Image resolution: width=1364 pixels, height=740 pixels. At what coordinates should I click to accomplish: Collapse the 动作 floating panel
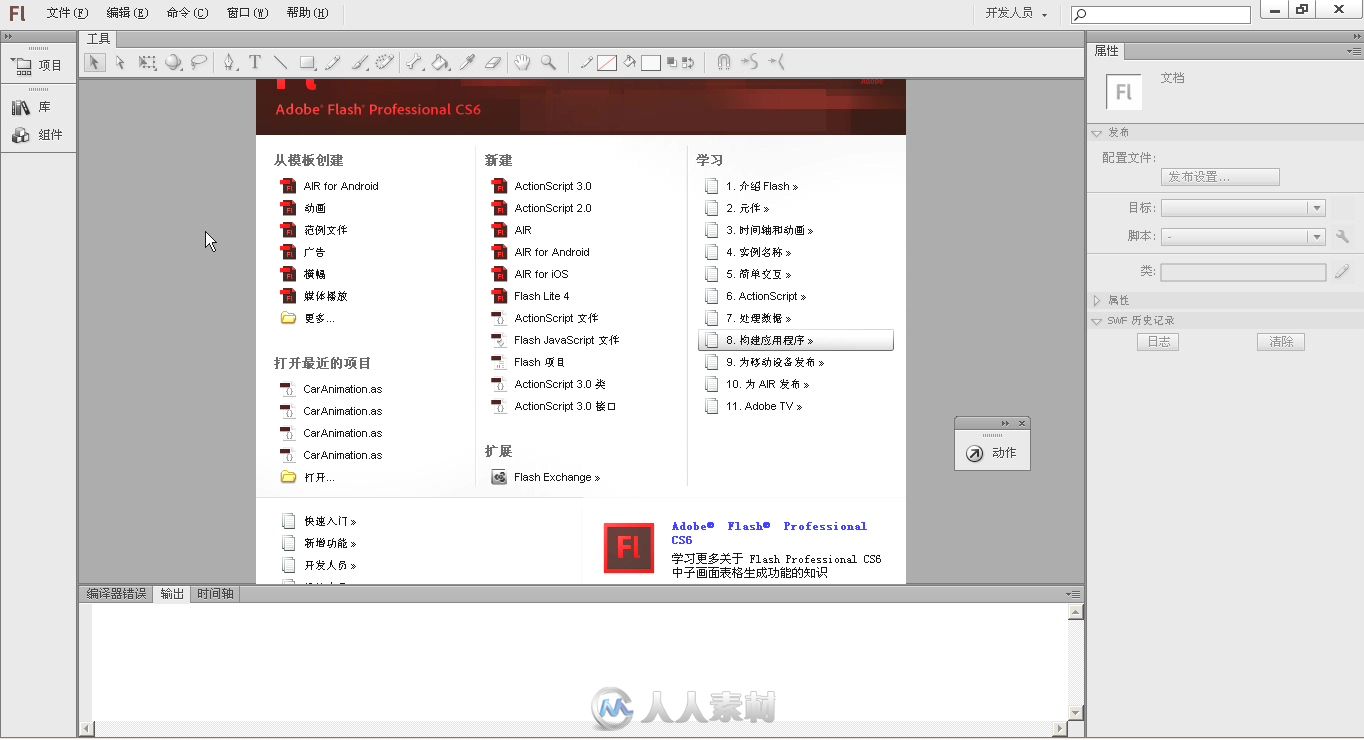pyautogui.click(x=1005, y=424)
